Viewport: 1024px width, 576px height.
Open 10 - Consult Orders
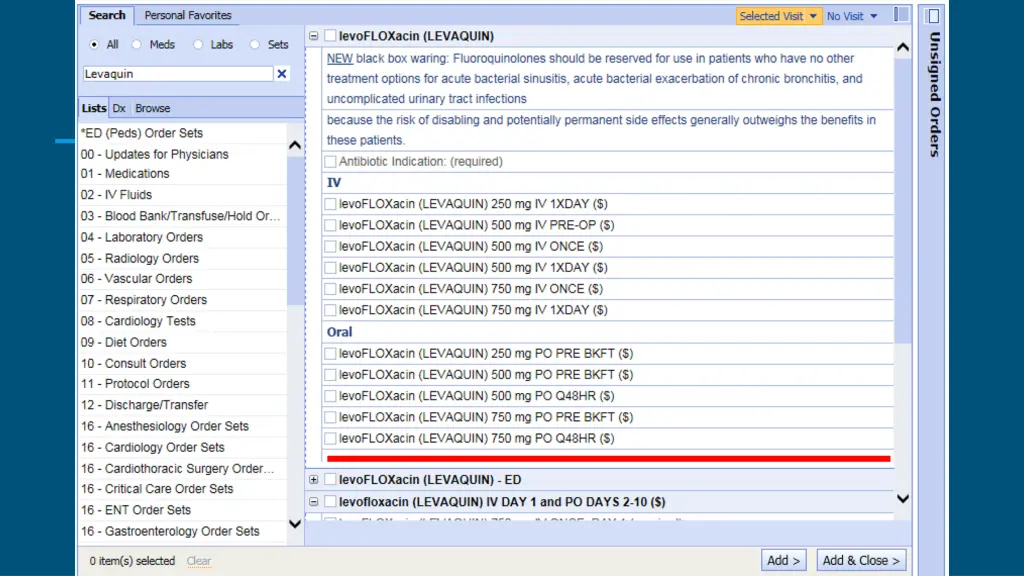[x=133, y=363]
